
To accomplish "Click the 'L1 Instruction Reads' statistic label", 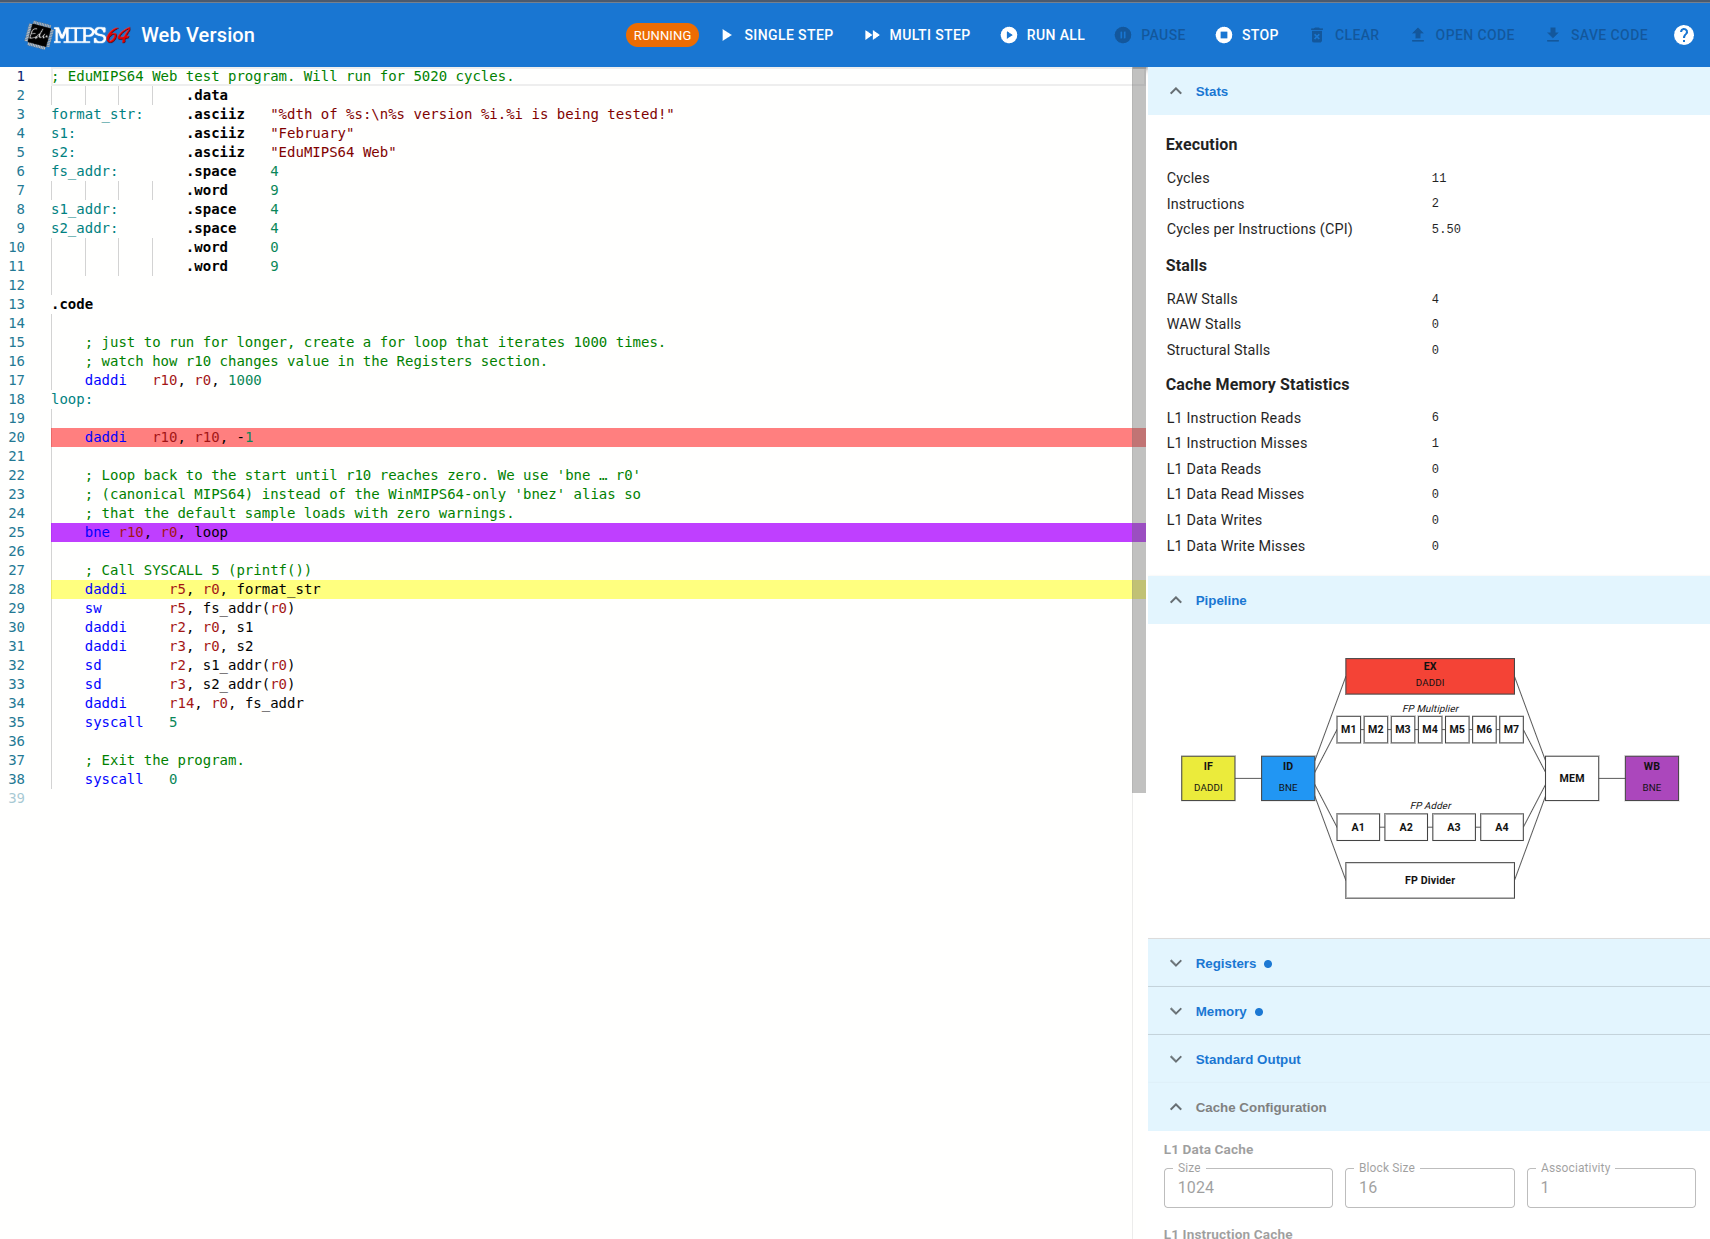I will [x=1234, y=418].
